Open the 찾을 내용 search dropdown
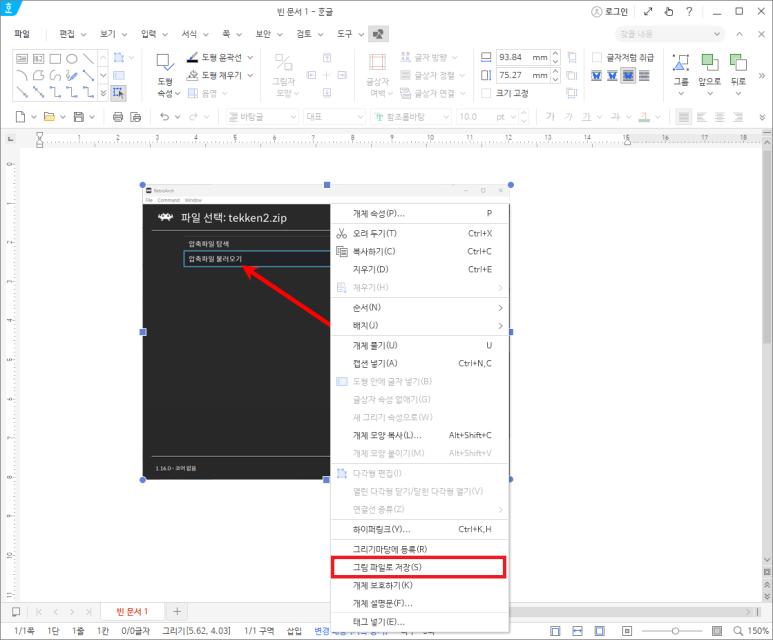The image size is (773, 640). tap(717, 34)
